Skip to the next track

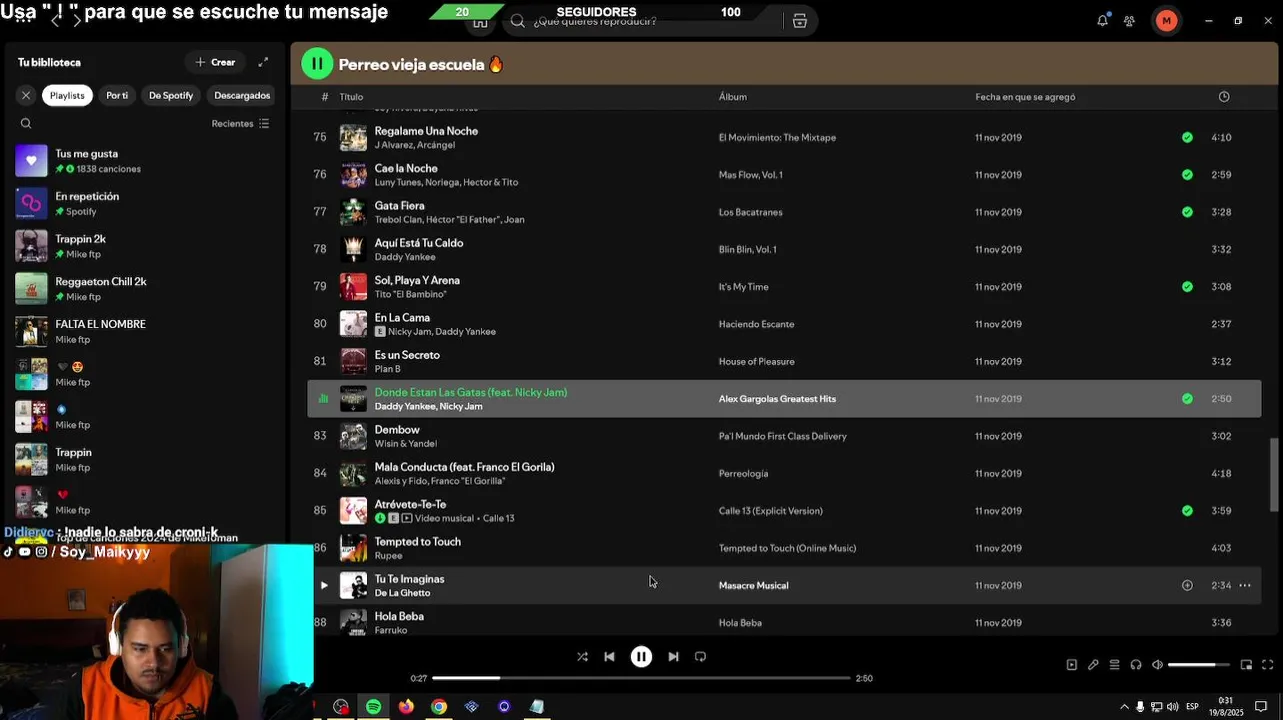pos(673,657)
